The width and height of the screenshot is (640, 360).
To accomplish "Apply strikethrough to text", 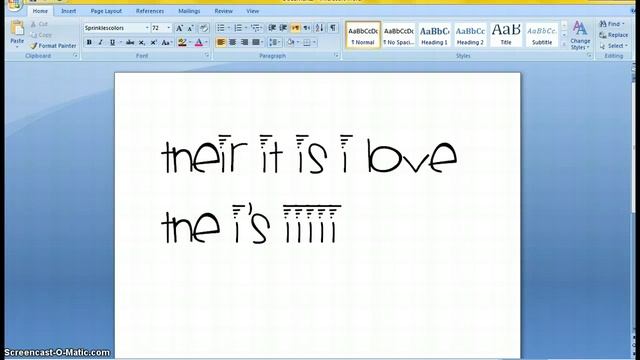I will (130, 42).
